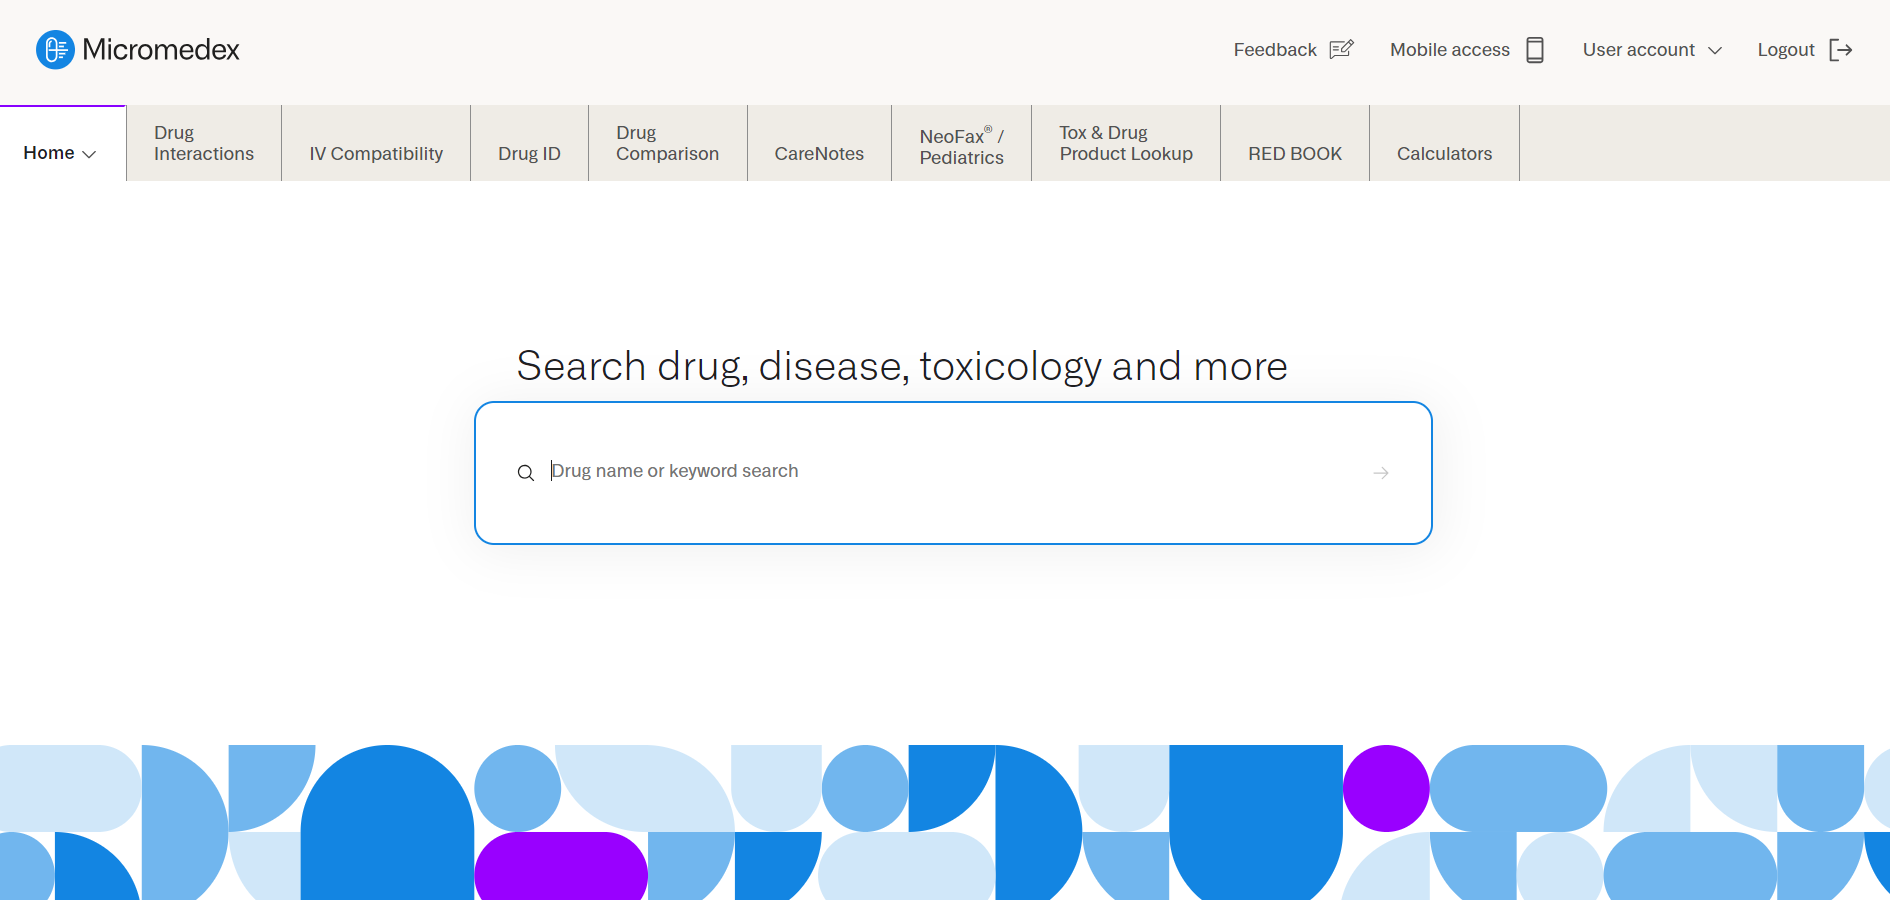
Task: Select the NeoFax / Pediatrics tab
Action: [961, 146]
